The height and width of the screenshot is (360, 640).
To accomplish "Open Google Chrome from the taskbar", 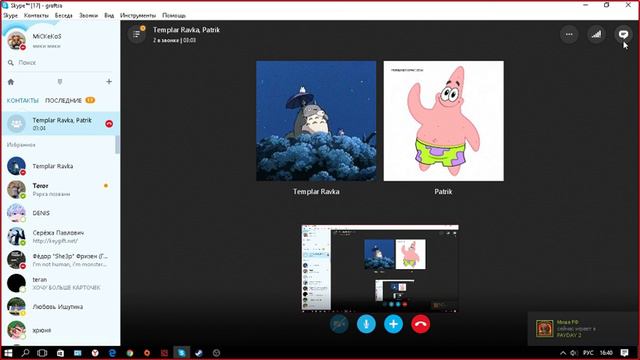I will (130, 353).
